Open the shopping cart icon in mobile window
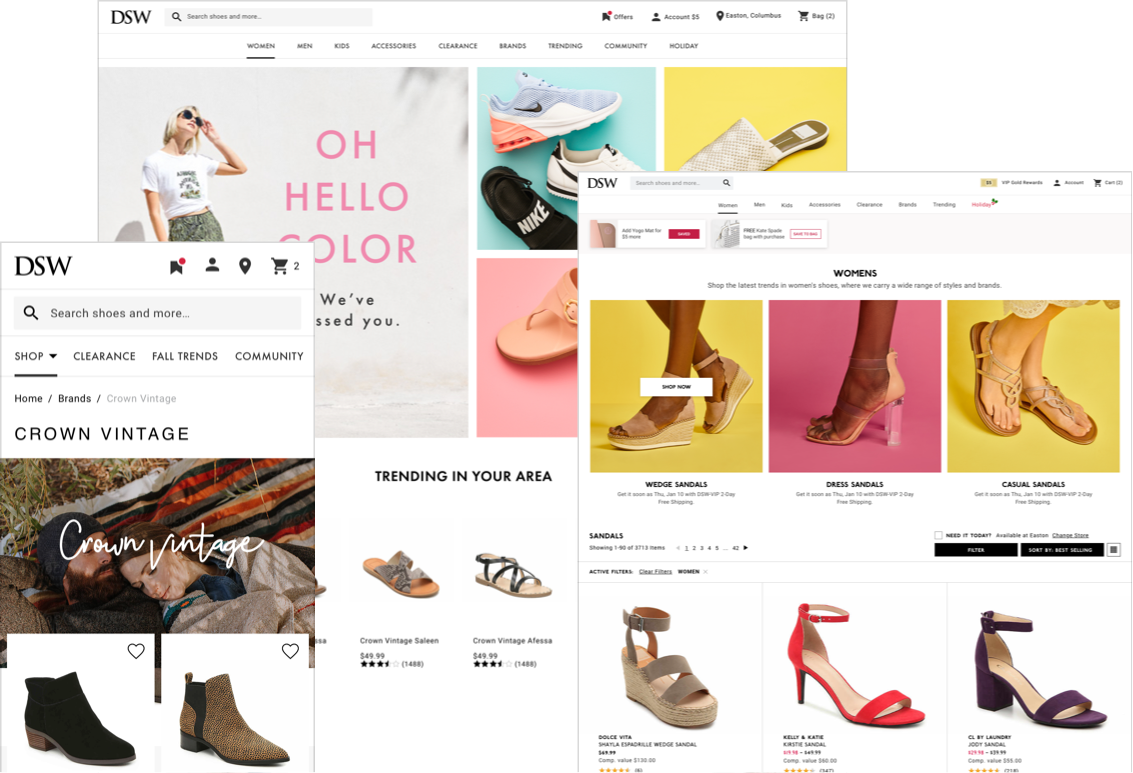This screenshot has height=773, width=1133. [x=279, y=266]
